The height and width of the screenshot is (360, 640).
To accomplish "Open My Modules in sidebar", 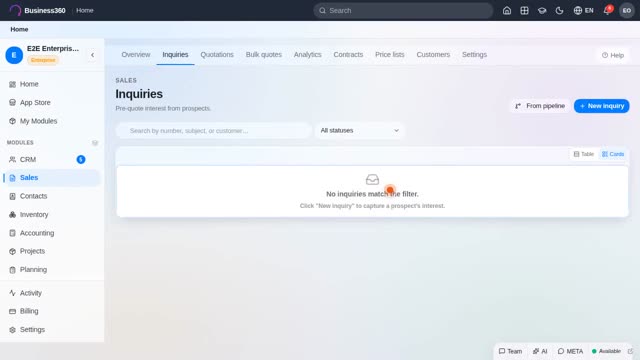I will (52, 121).
